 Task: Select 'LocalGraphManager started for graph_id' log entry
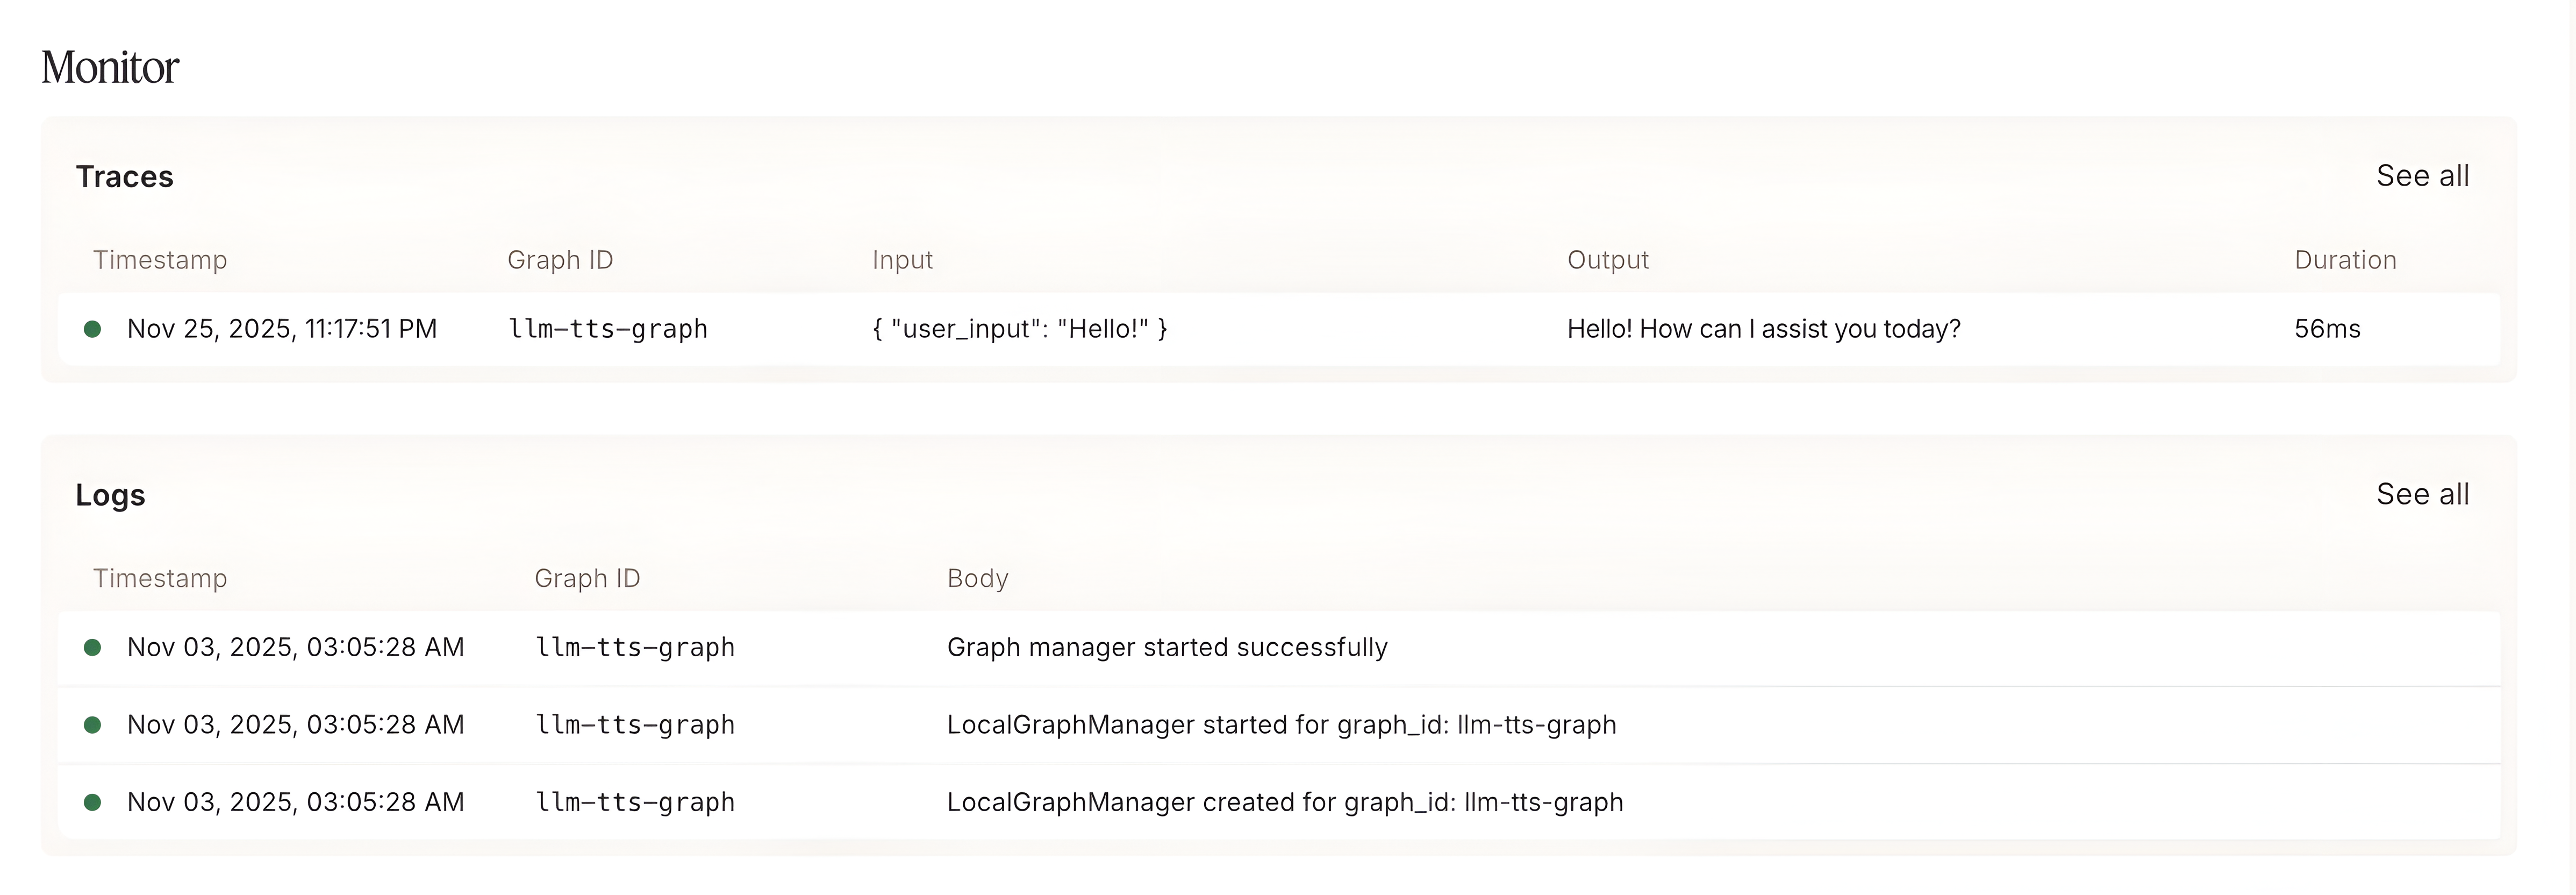[1281, 725]
